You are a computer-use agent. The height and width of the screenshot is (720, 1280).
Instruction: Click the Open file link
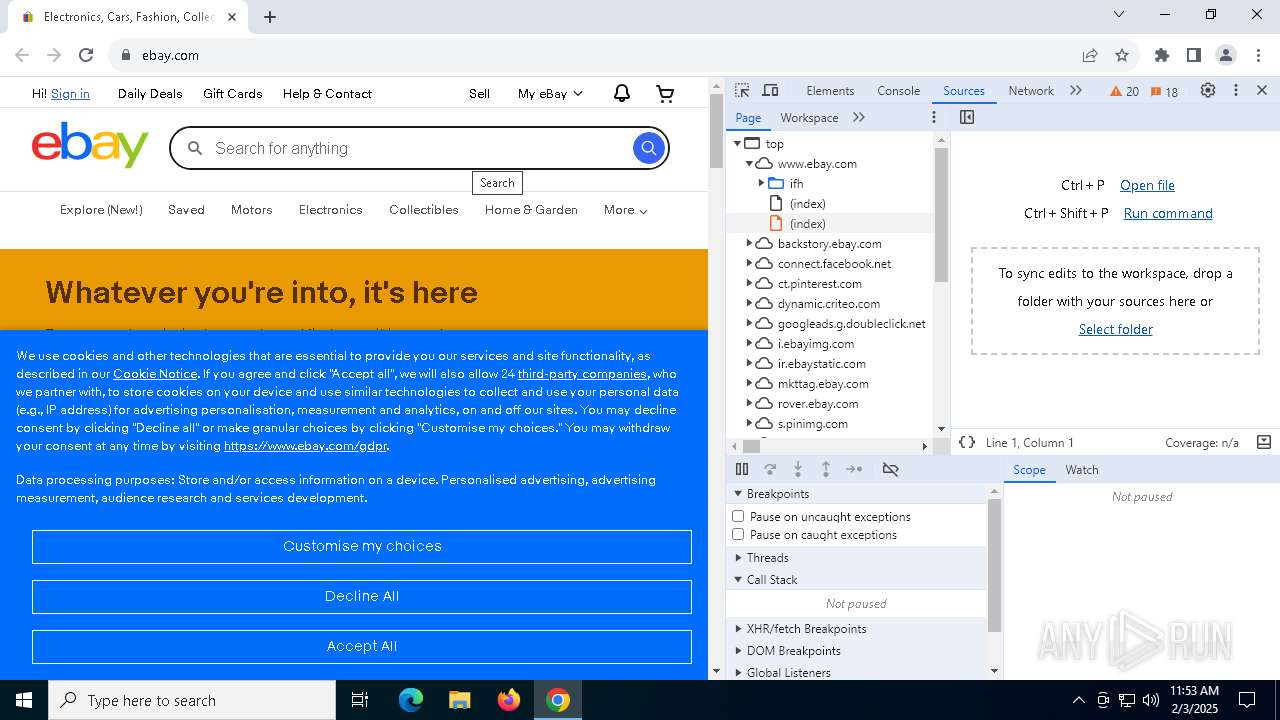pos(1147,185)
